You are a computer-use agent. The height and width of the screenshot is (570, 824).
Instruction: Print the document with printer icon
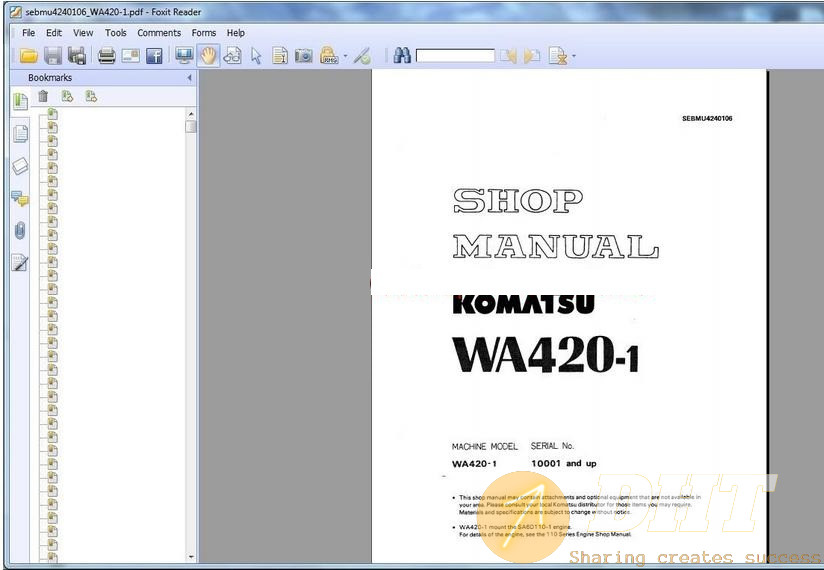pyautogui.click(x=106, y=56)
